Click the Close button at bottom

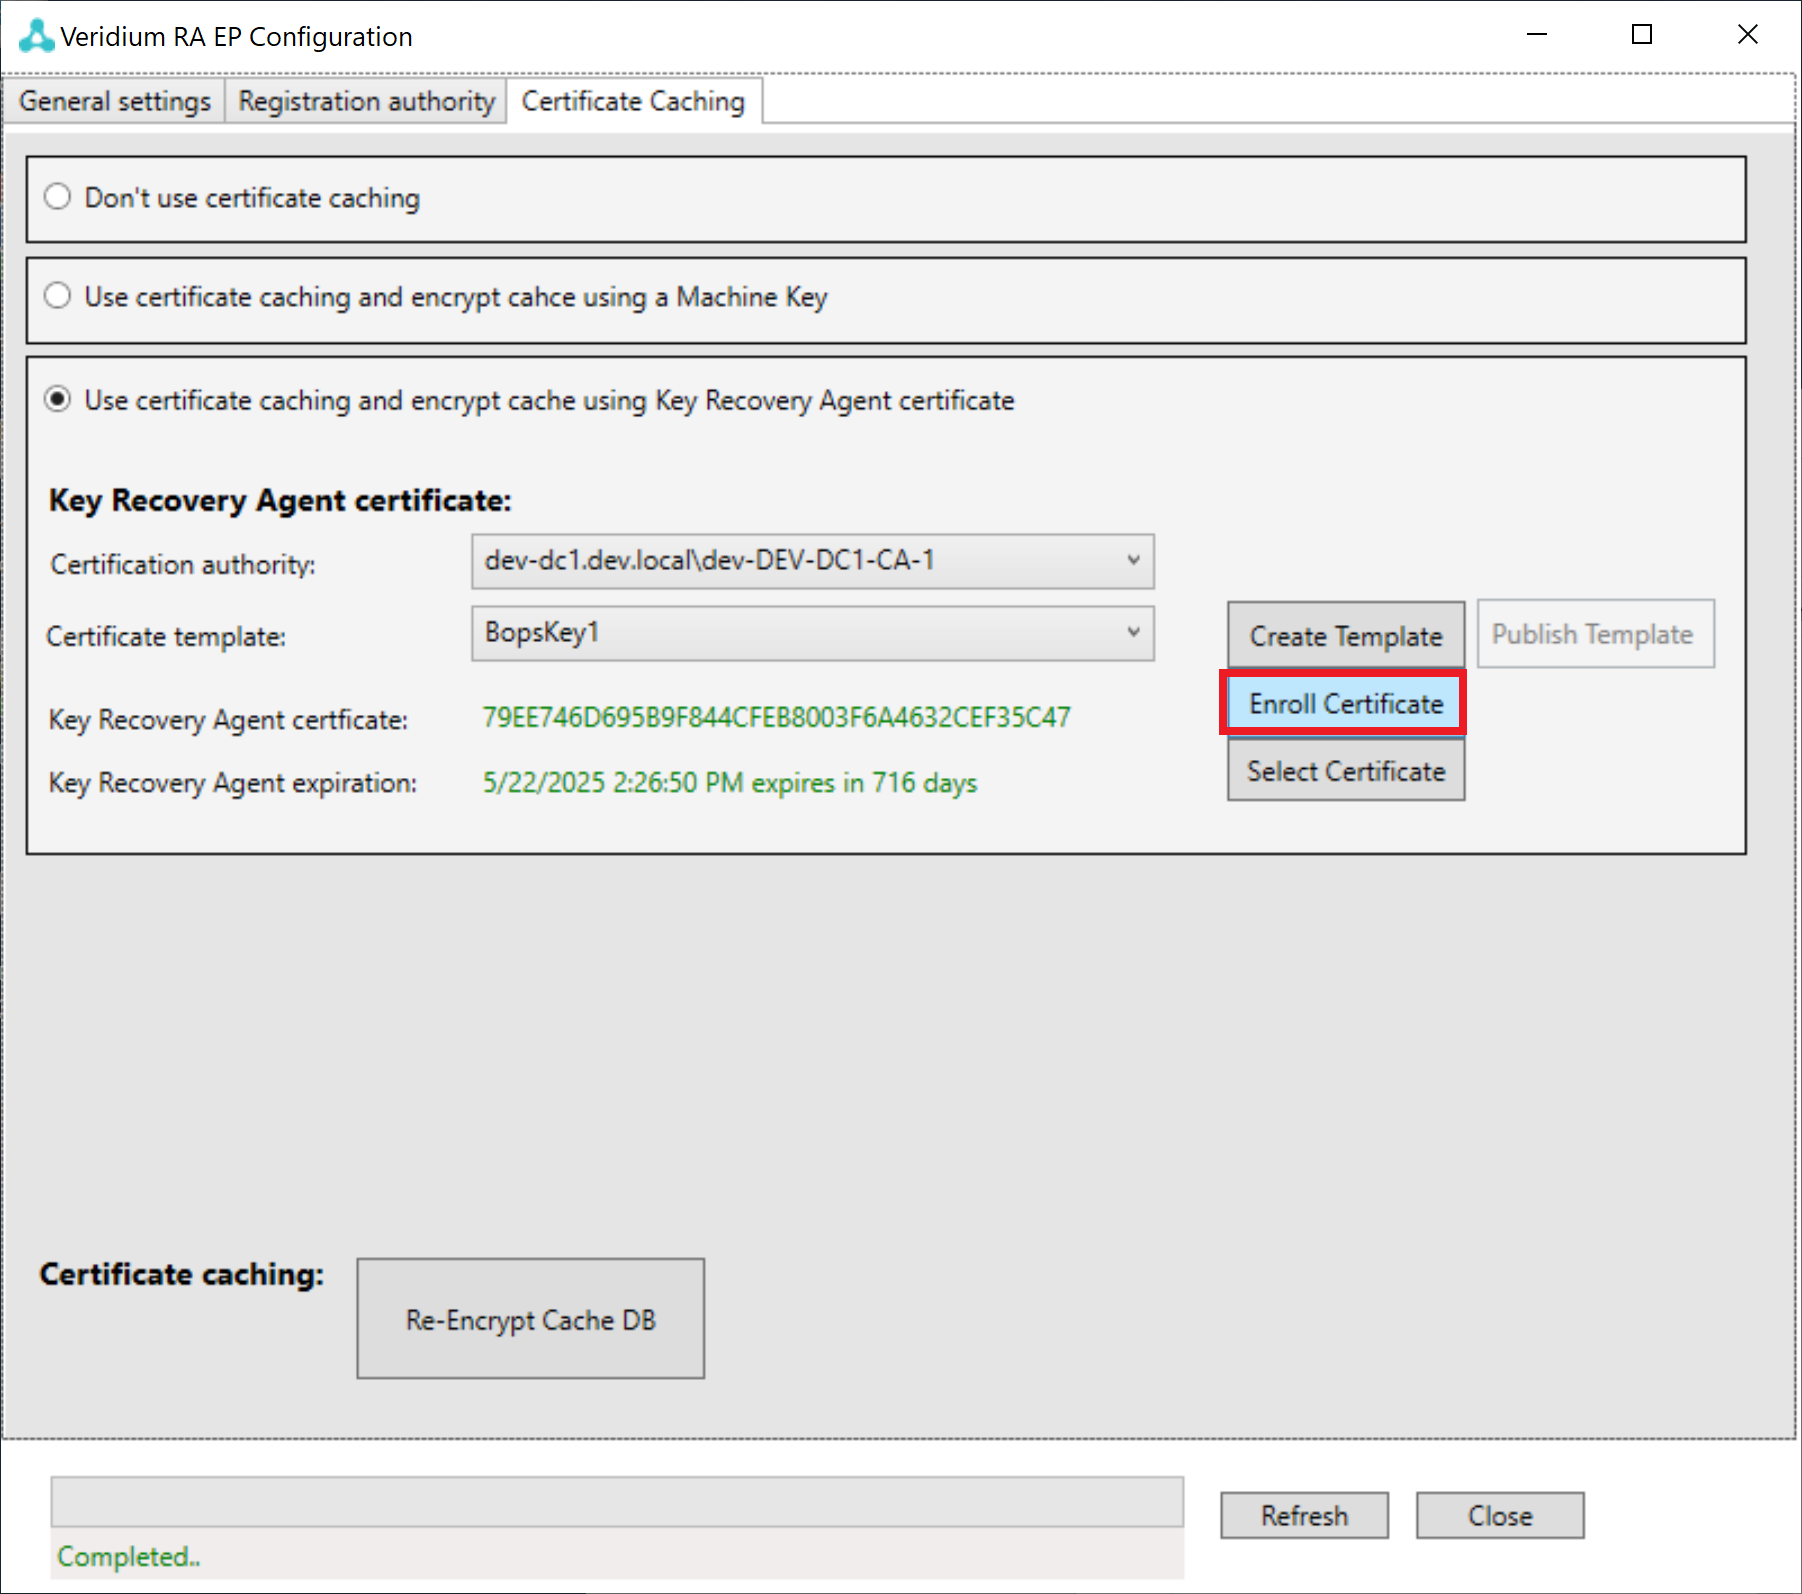pos(1499,1515)
